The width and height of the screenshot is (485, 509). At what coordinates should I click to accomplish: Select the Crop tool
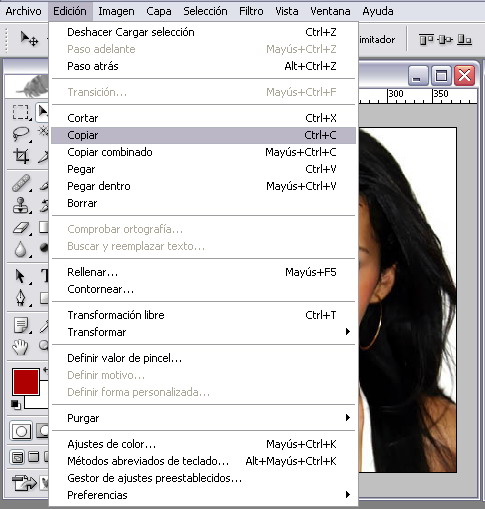coord(21,156)
